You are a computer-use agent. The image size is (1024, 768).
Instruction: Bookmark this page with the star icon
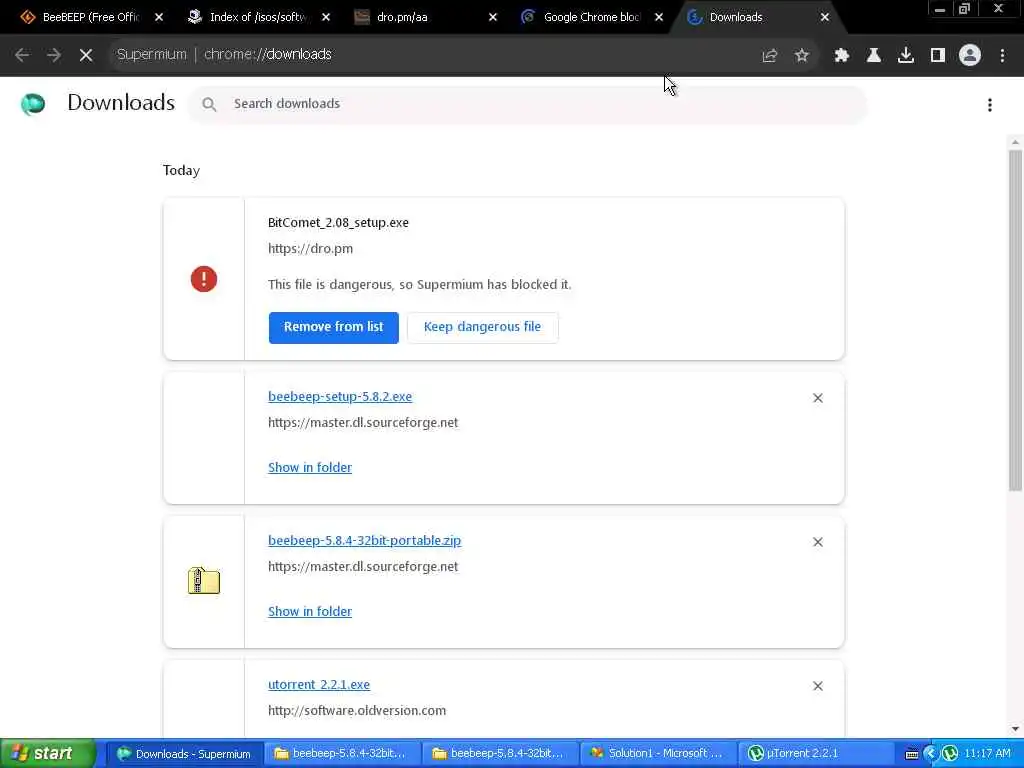(x=802, y=55)
